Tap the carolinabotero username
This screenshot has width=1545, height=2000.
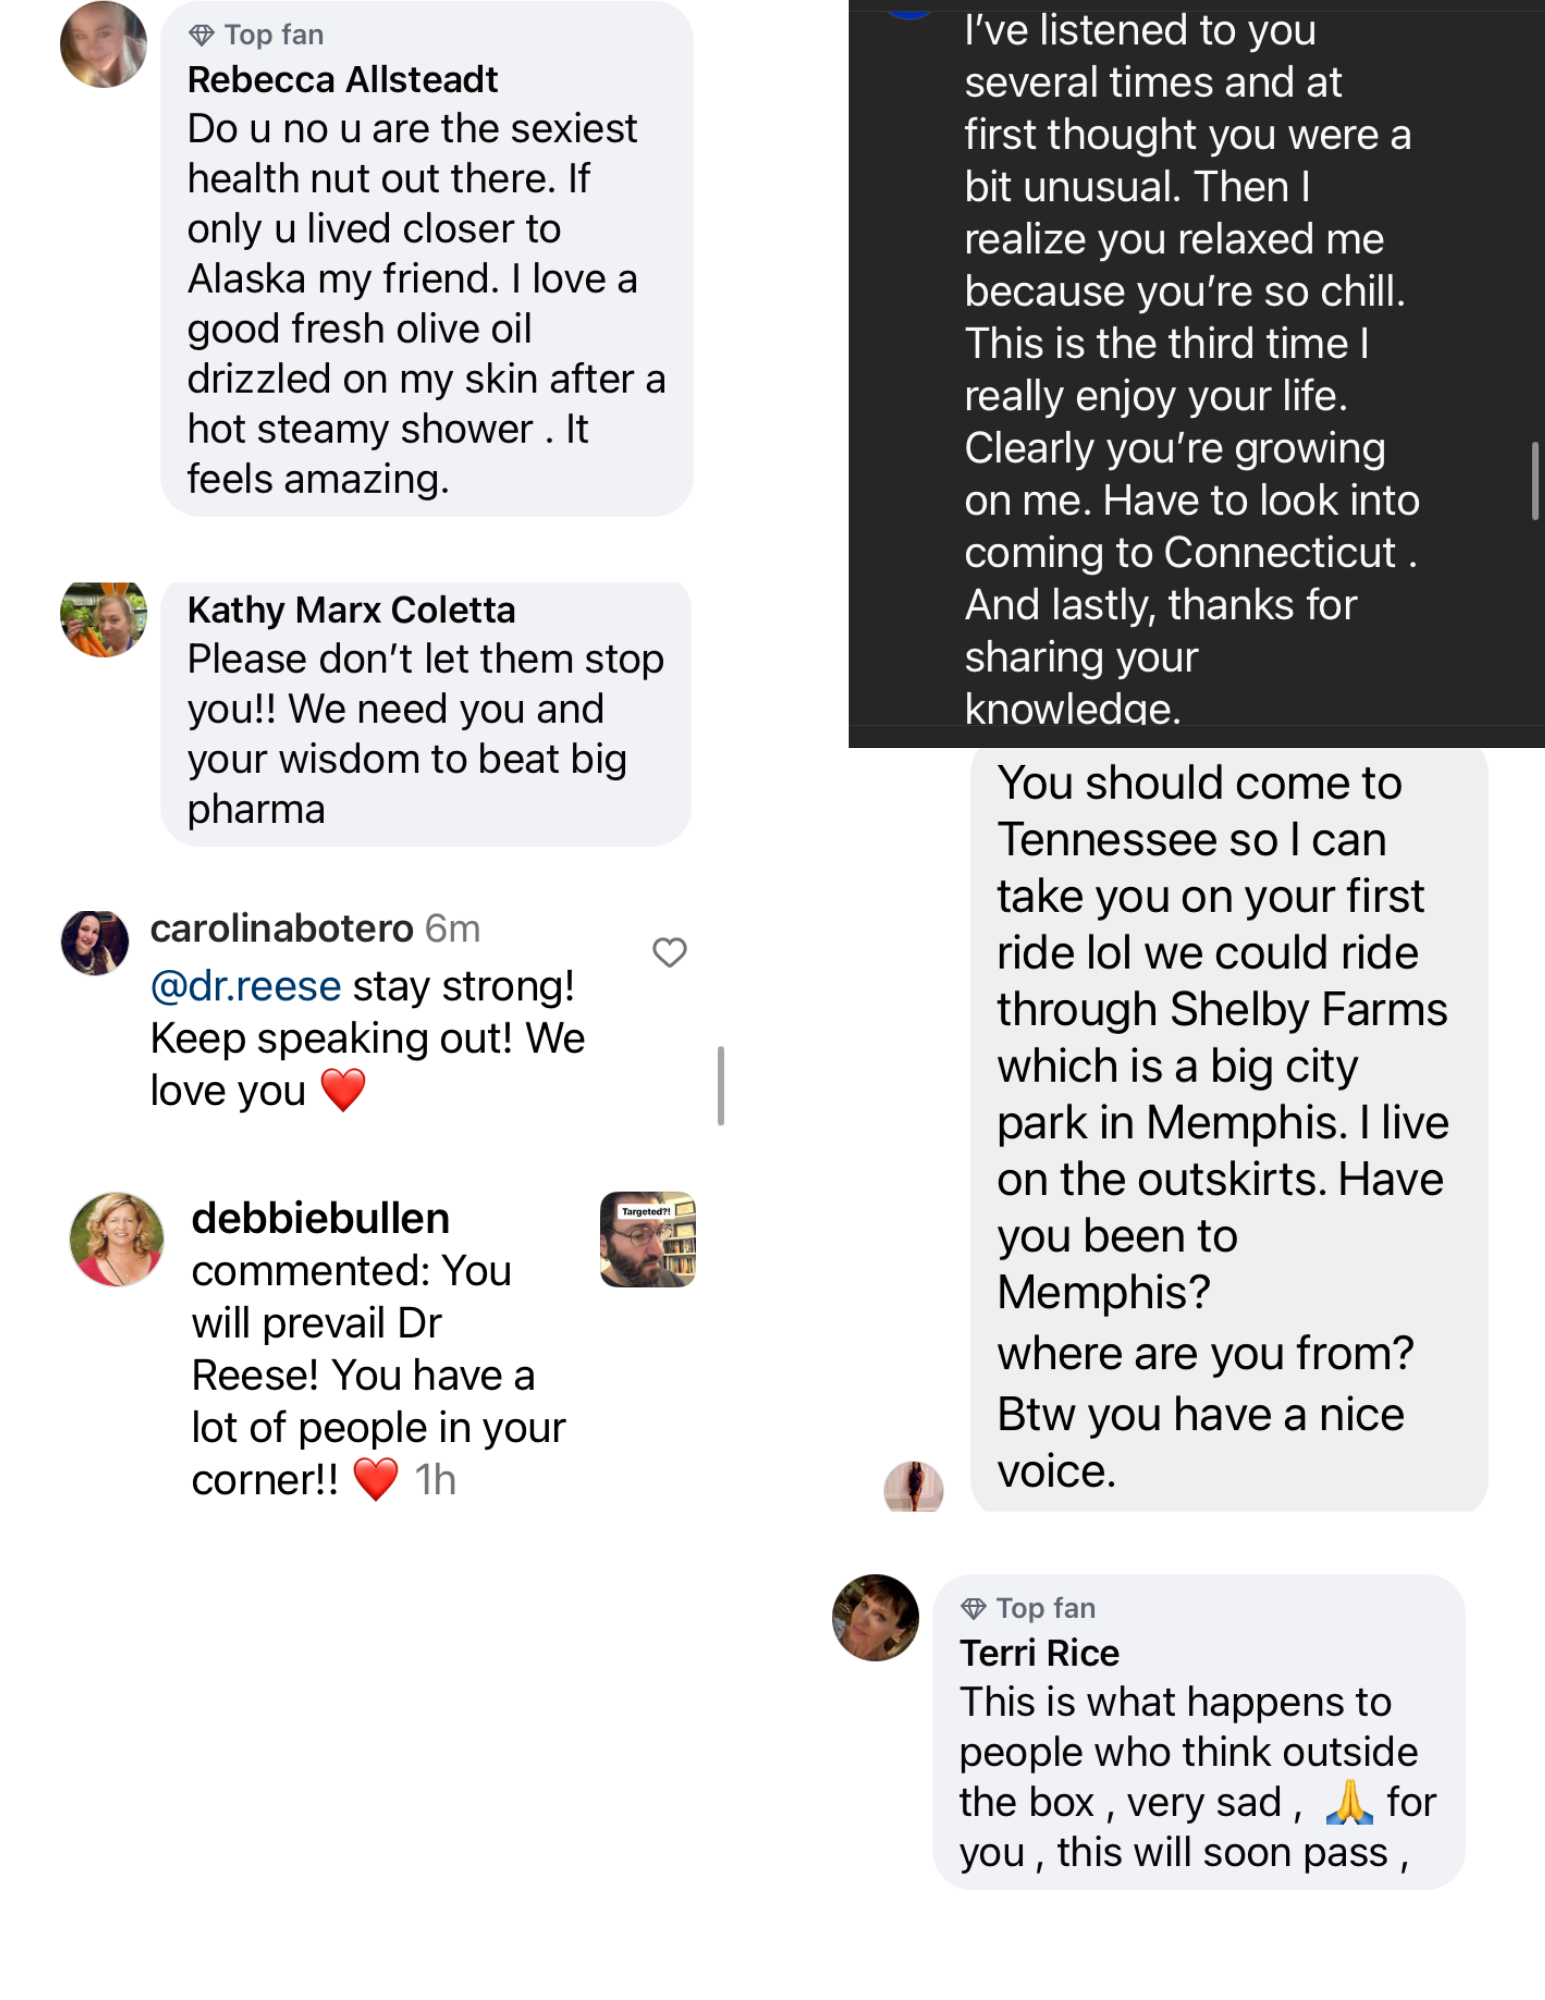click(x=281, y=929)
